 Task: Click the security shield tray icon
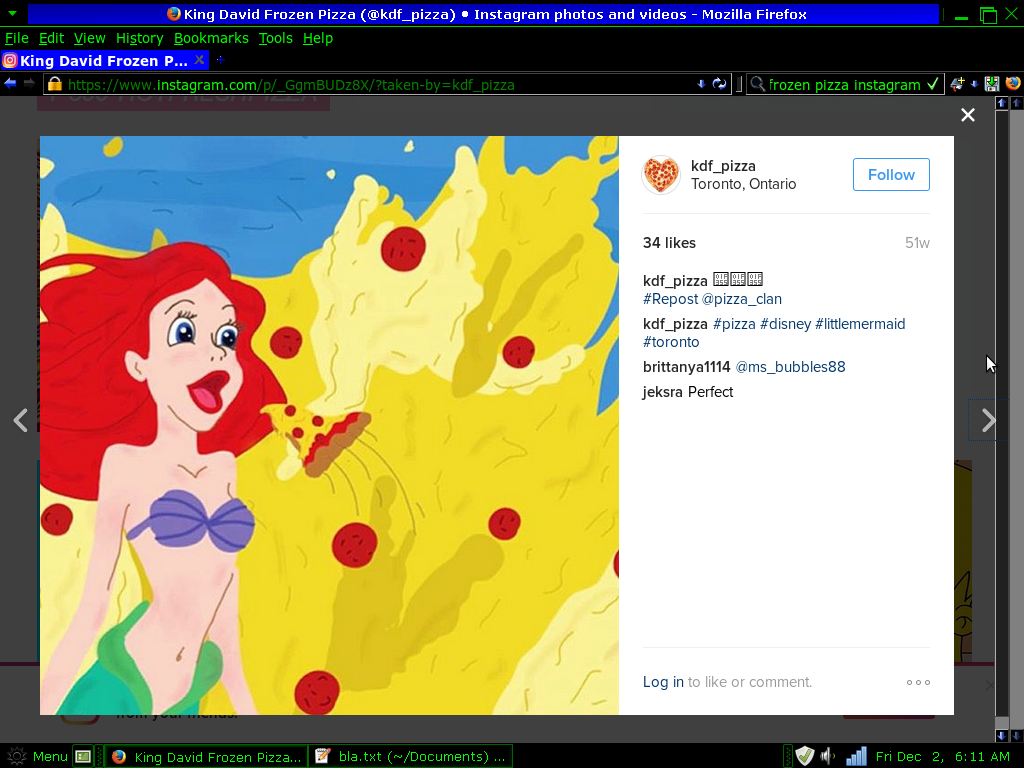point(805,756)
